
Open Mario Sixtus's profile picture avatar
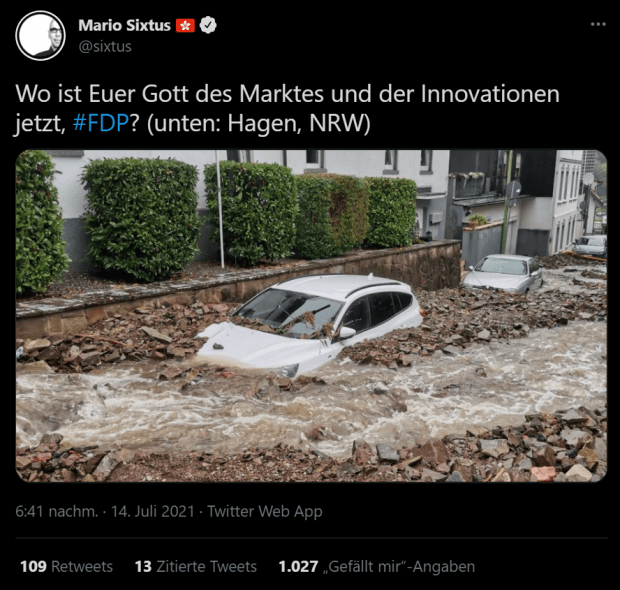click(x=40, y=36)
